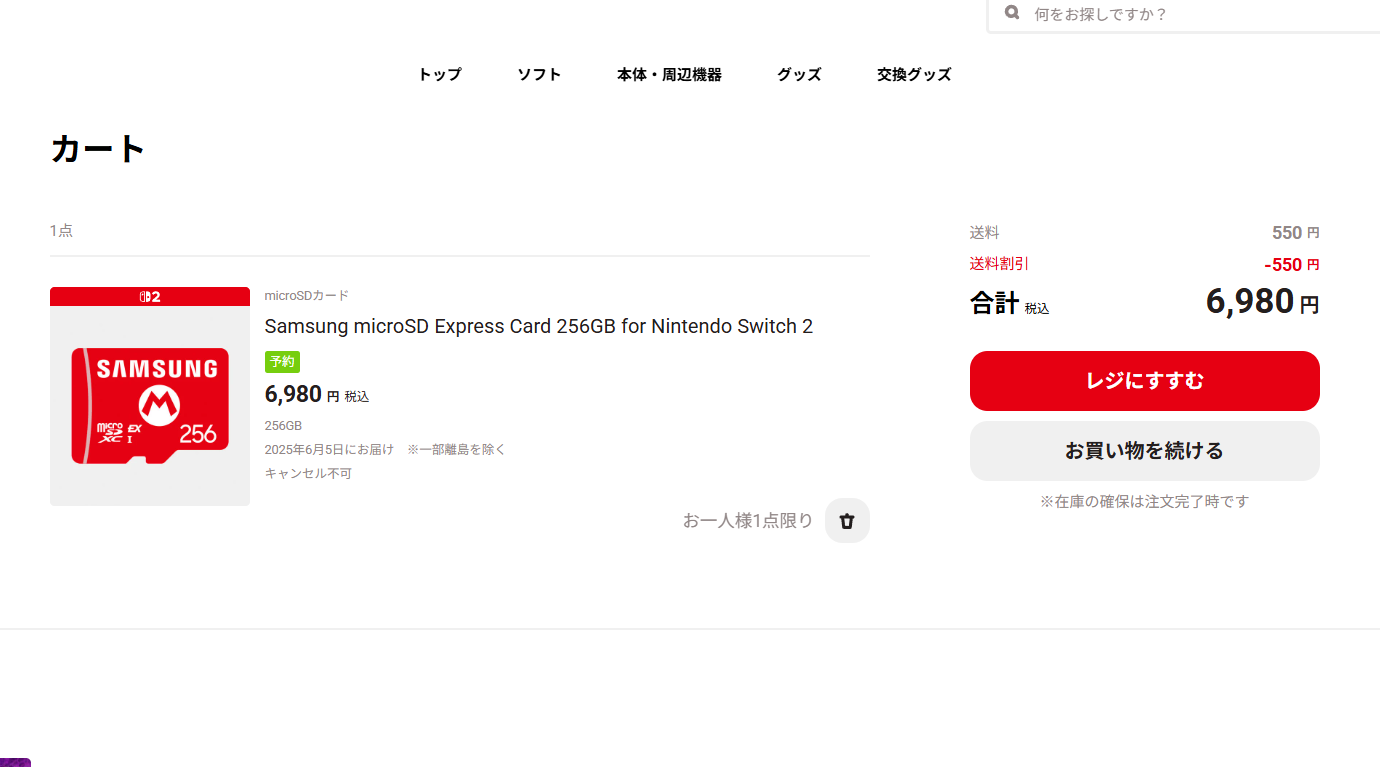Open the グッズ navigation menu
Screen dimensions: 1380x767
point(799,75)
